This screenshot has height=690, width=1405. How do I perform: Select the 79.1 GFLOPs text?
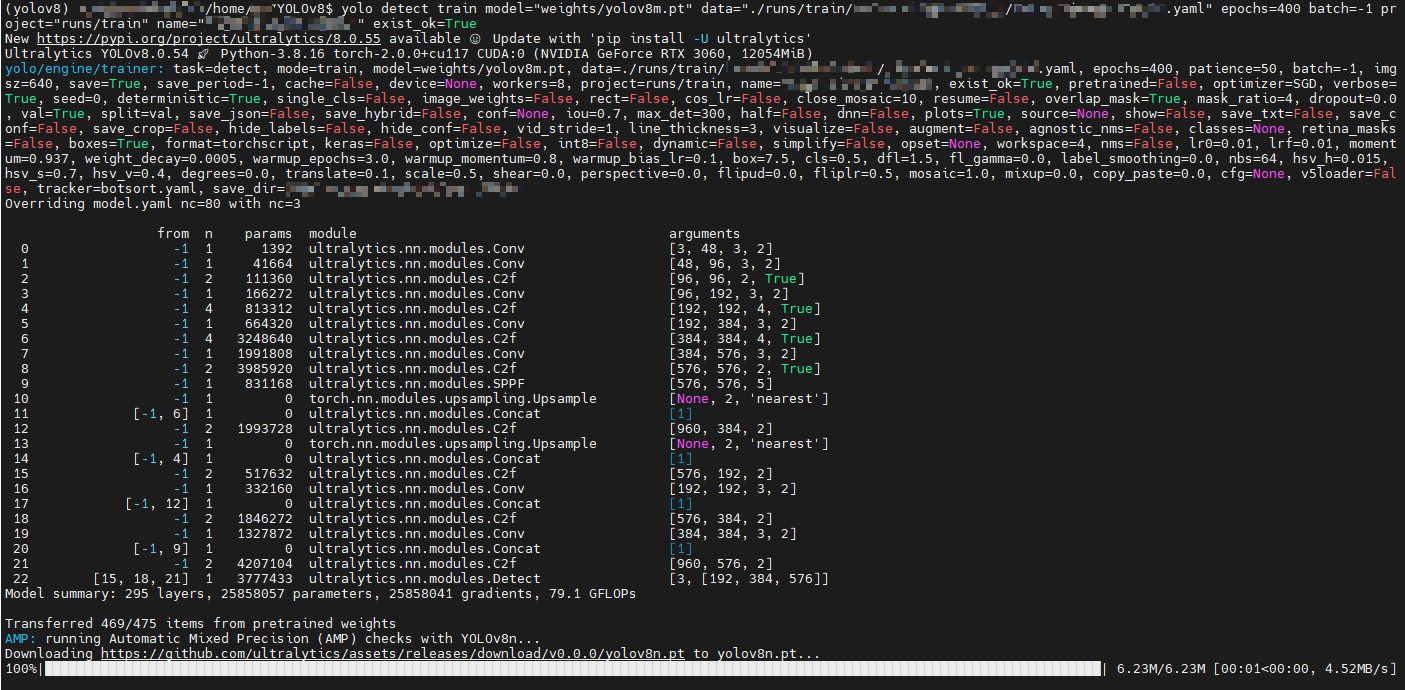[592, 593]
